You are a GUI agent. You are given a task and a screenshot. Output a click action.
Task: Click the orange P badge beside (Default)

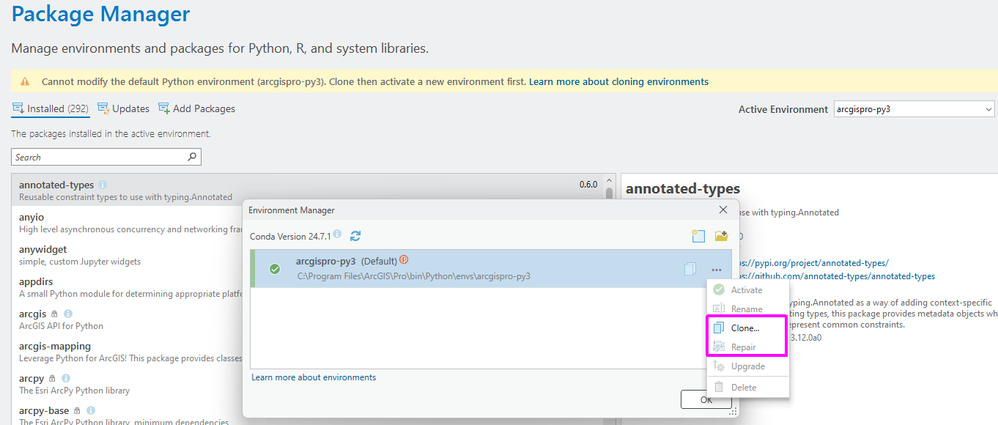click(x=404, y=260)
